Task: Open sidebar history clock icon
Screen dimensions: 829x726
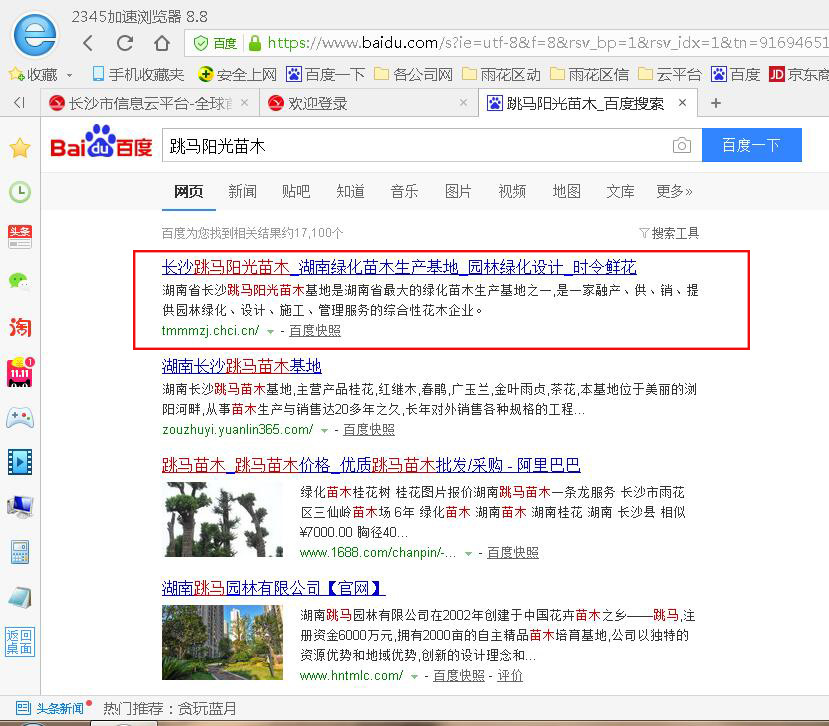Action: point(20,192)
